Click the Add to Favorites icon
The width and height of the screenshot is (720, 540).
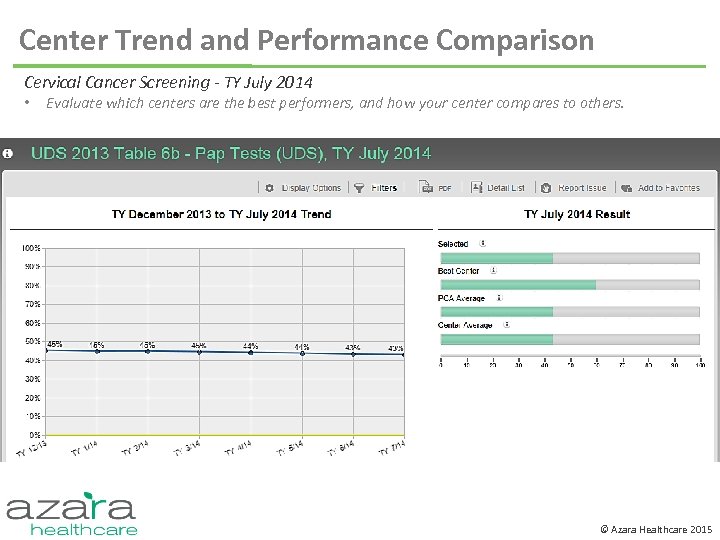tap(626, 188)
